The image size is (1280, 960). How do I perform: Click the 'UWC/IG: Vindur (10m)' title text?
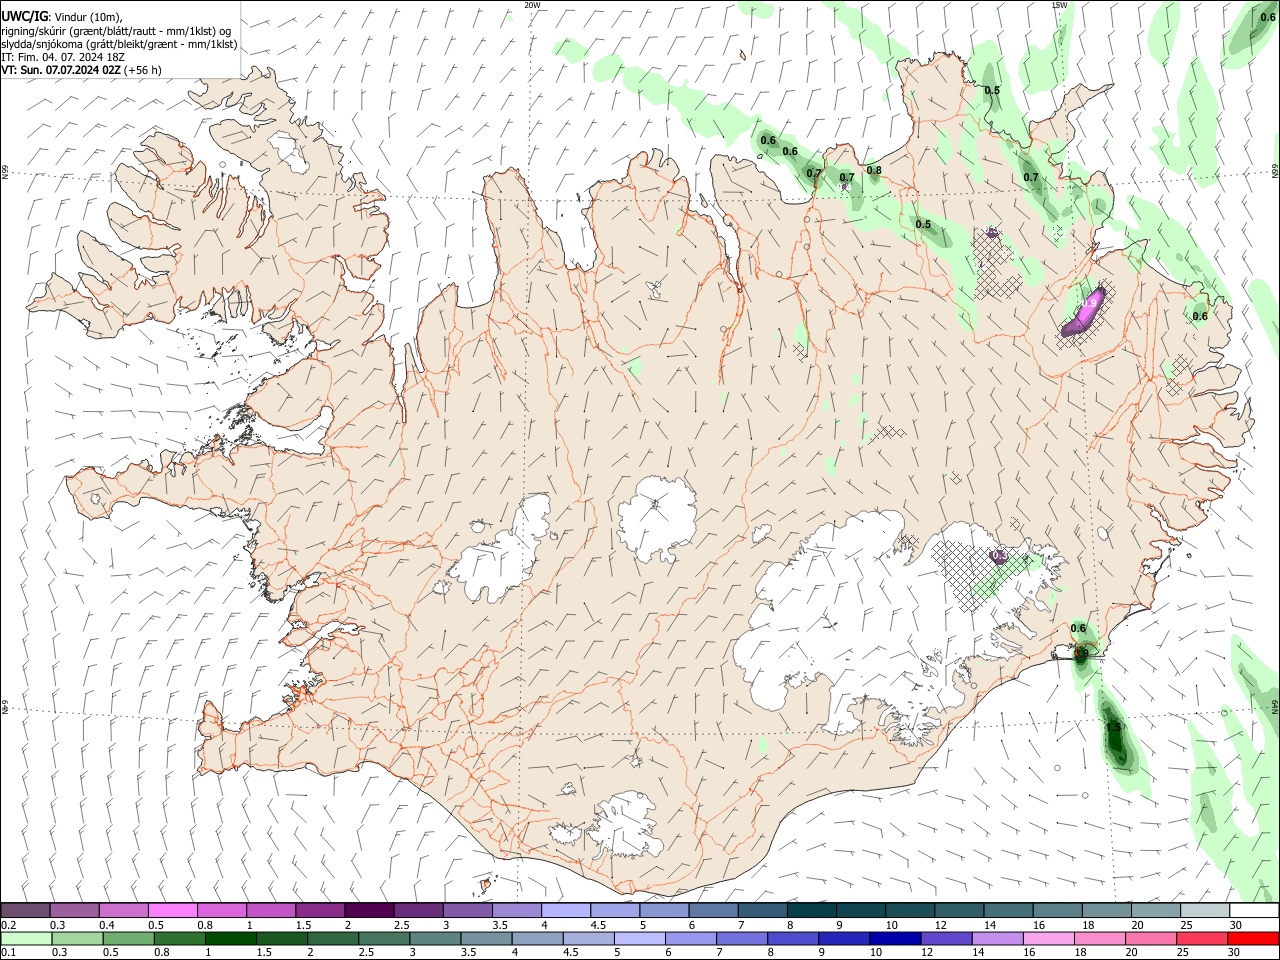[x=62, y=17]
